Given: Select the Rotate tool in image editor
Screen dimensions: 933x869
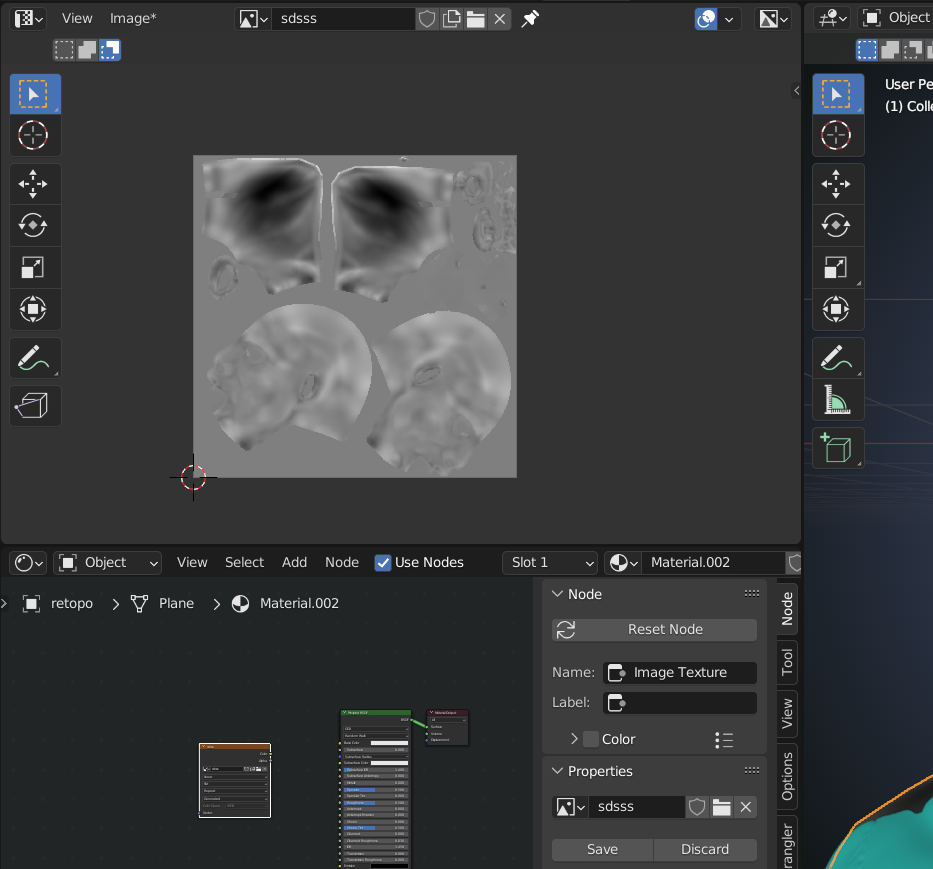Looking at the screenshot, I should click(x=35, y=226).
